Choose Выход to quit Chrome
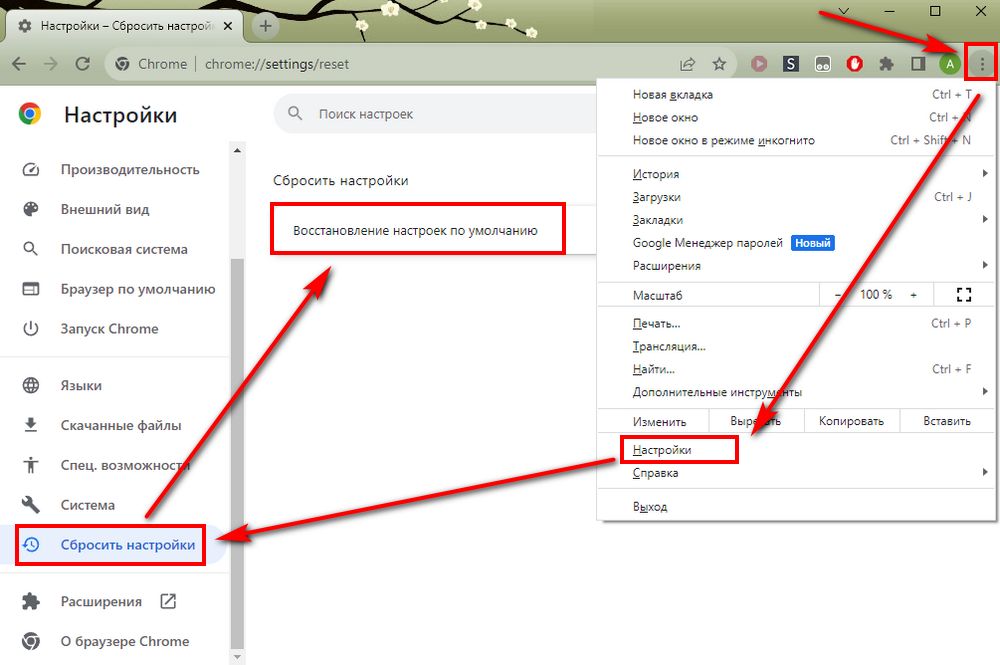The image size is (1000, 665). [x=796, y=507]
